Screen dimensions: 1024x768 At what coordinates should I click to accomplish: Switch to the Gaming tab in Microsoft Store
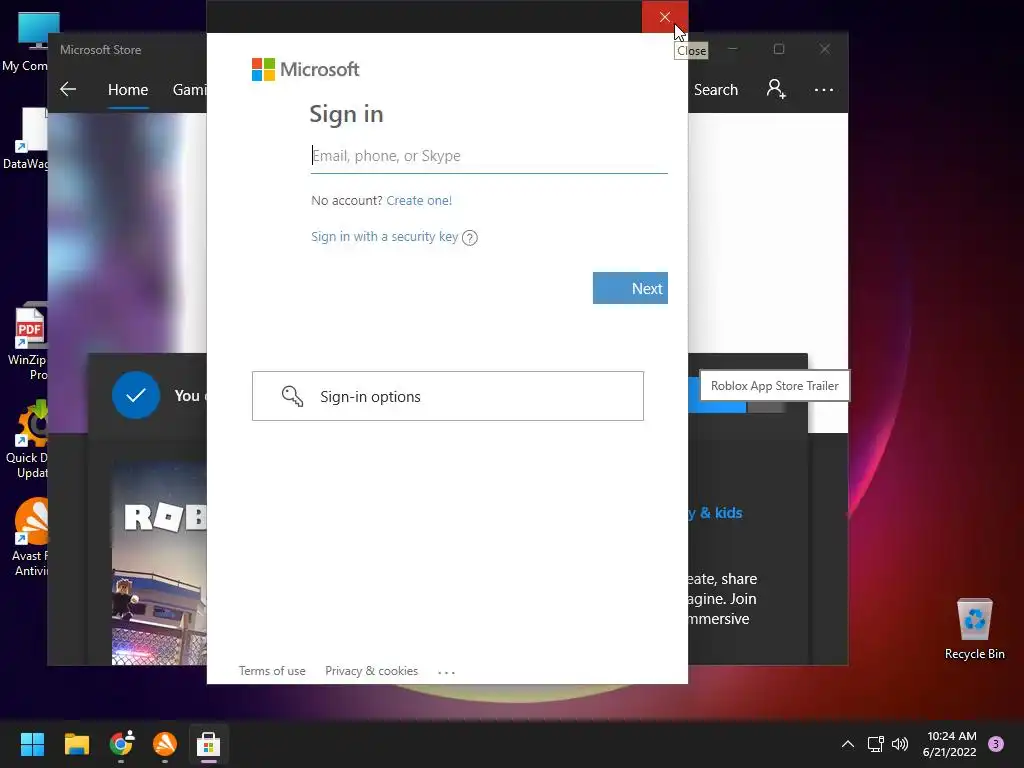point(189,89)
